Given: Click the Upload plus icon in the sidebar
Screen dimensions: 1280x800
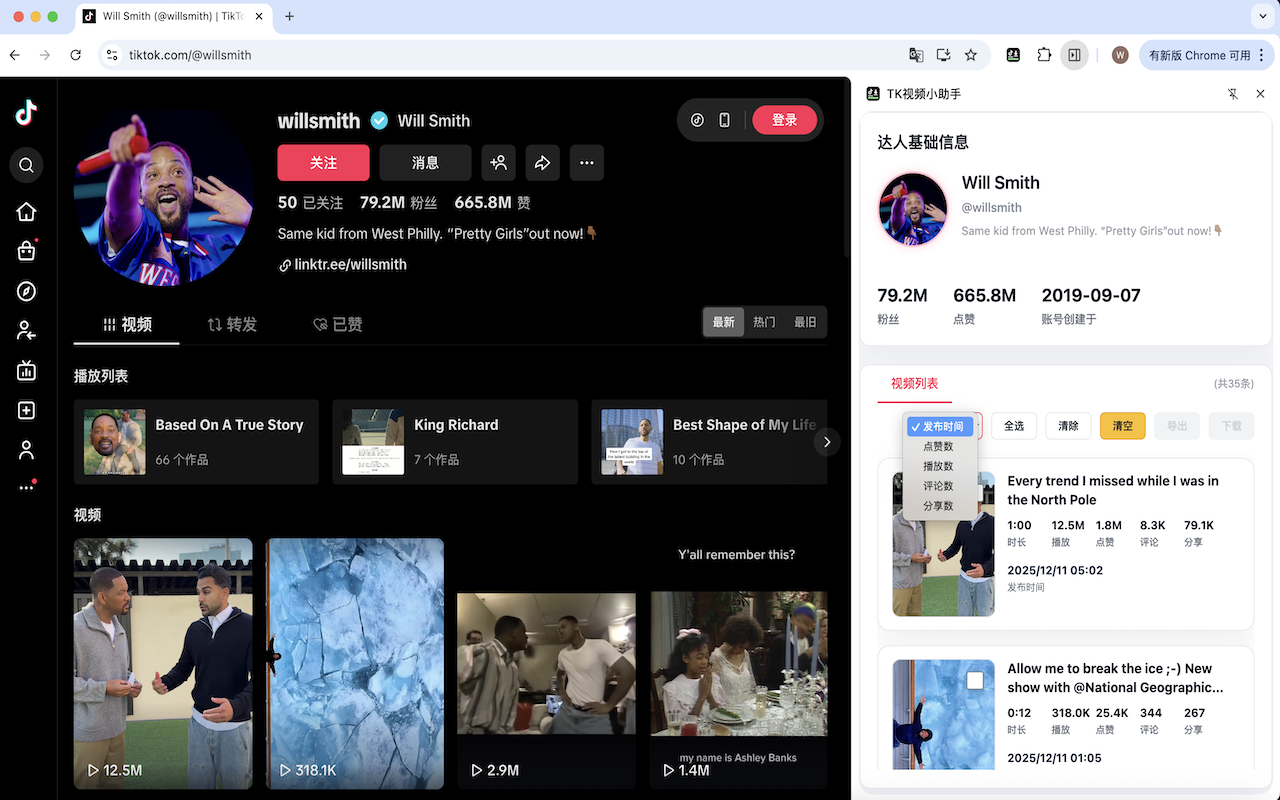Looking at the screenshot, I should pyautogui.click(x=27, y=411).
